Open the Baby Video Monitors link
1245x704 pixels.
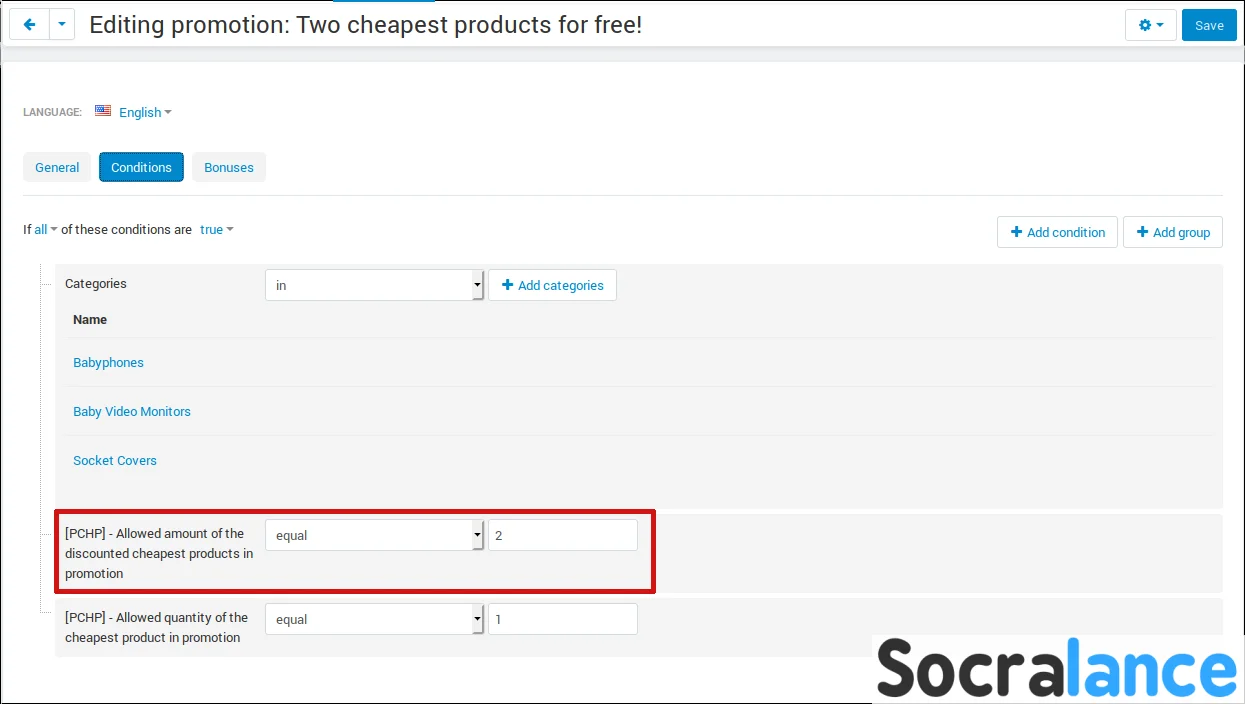(132, 411)
